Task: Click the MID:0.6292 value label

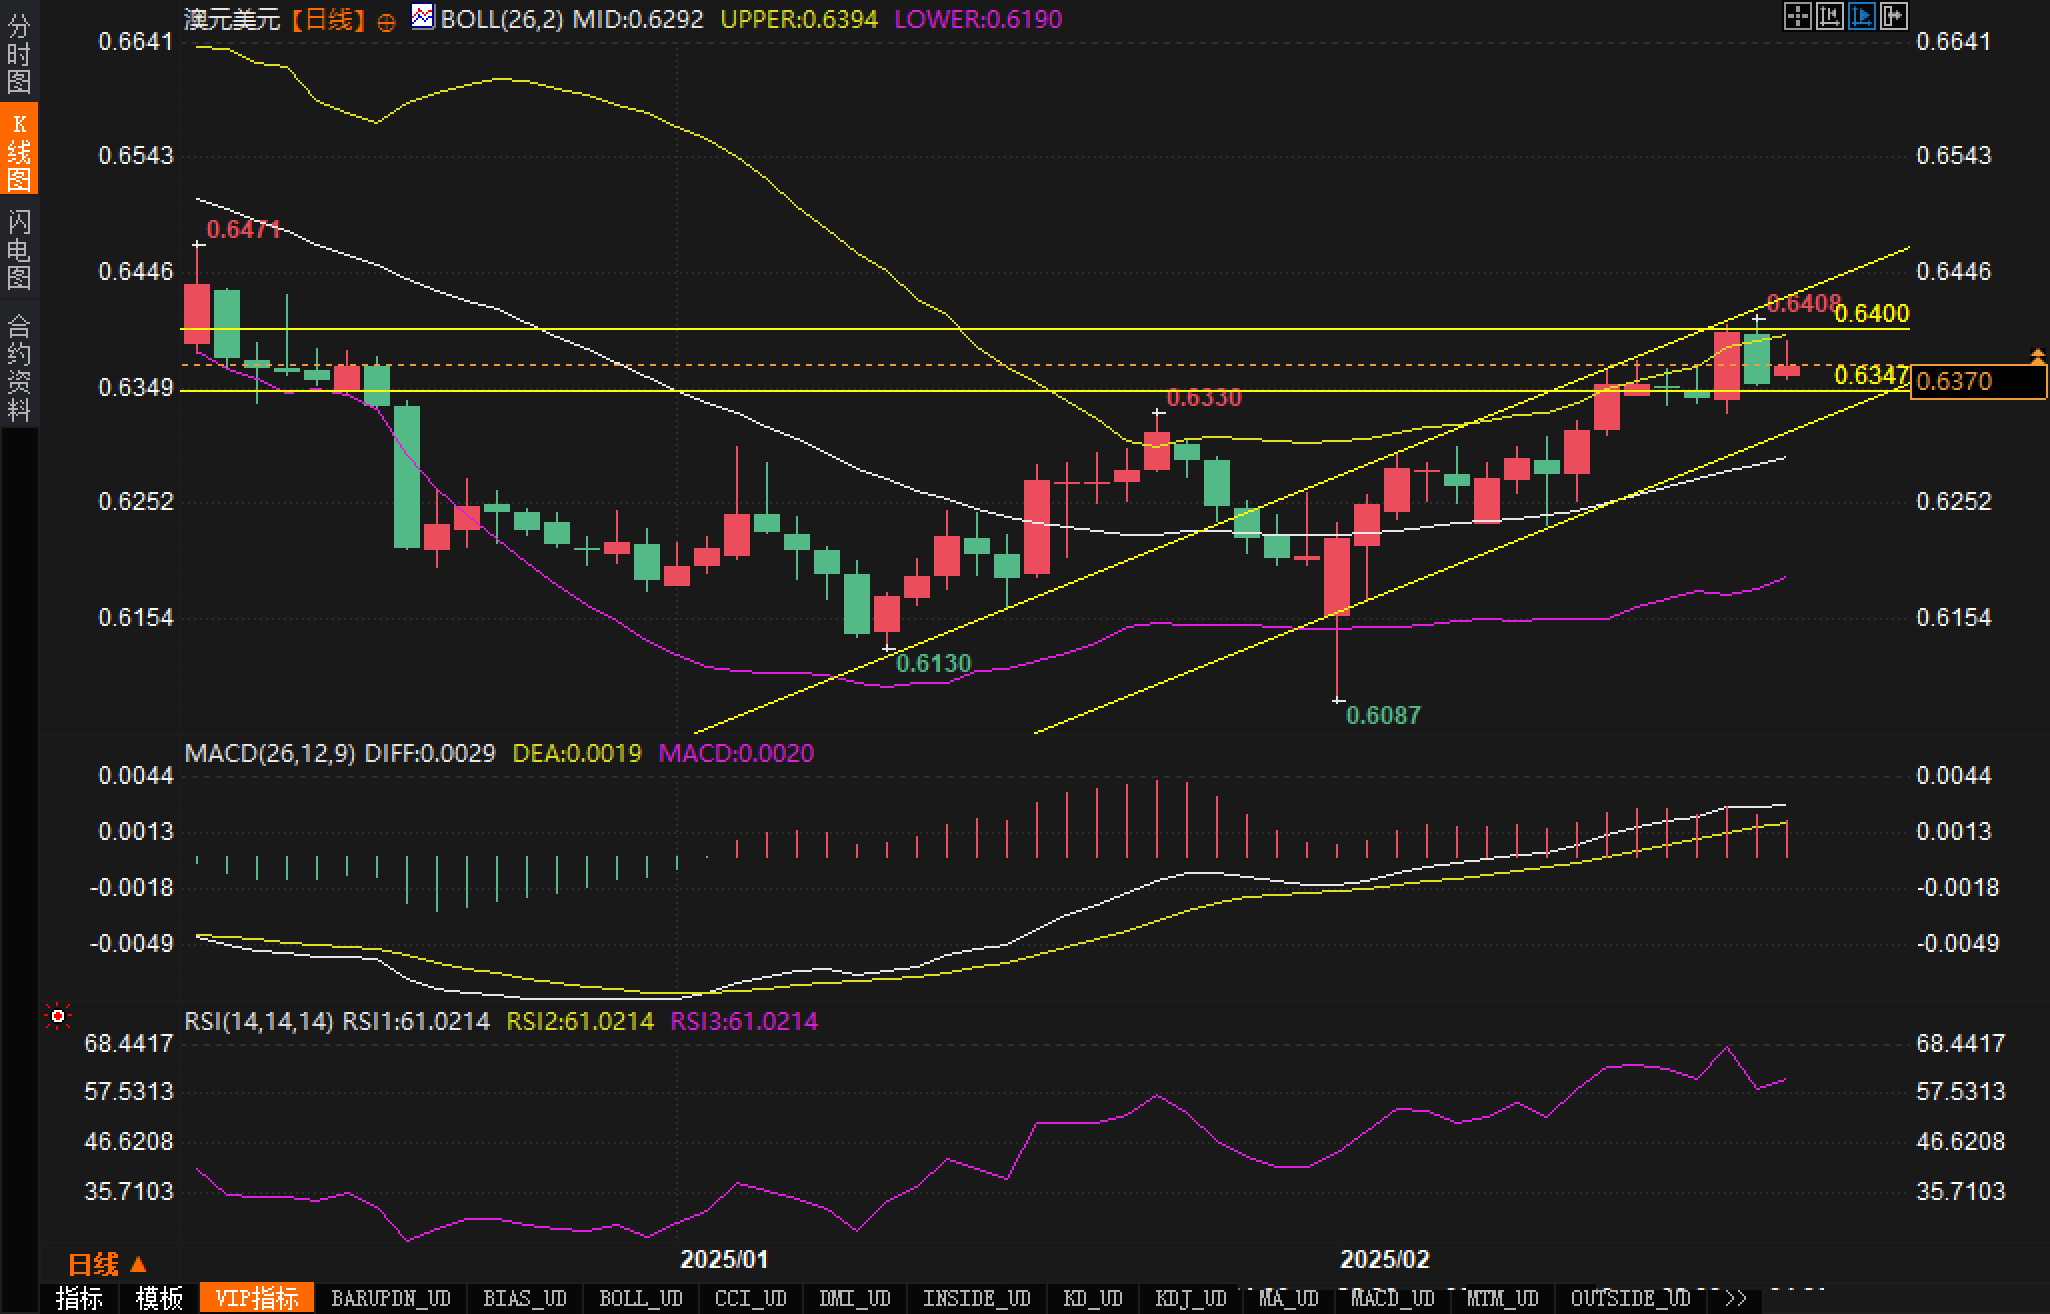Action: tap(638, 19)
